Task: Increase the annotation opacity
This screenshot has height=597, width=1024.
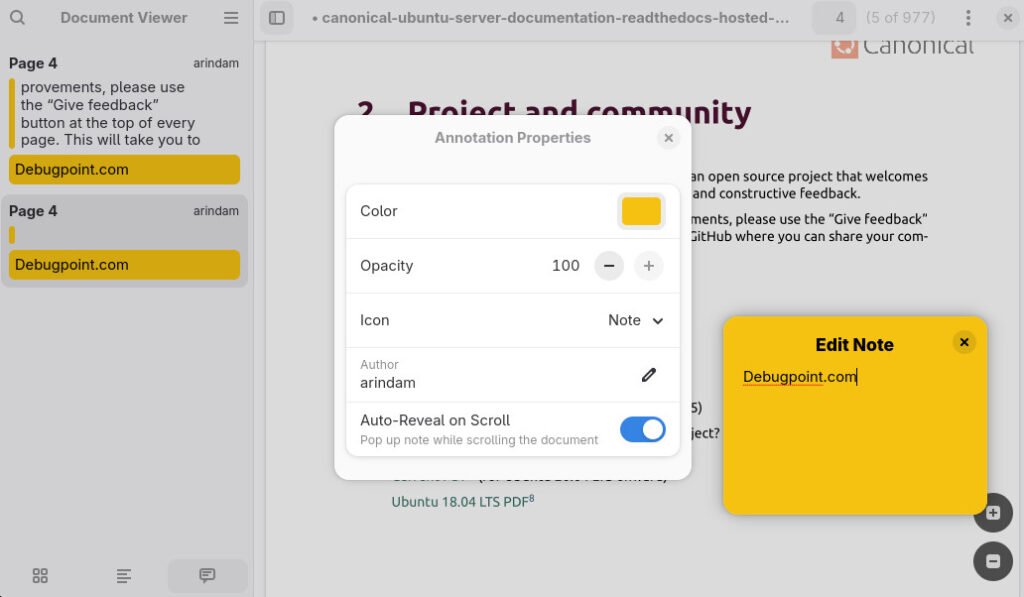Action: pos(648,266)
